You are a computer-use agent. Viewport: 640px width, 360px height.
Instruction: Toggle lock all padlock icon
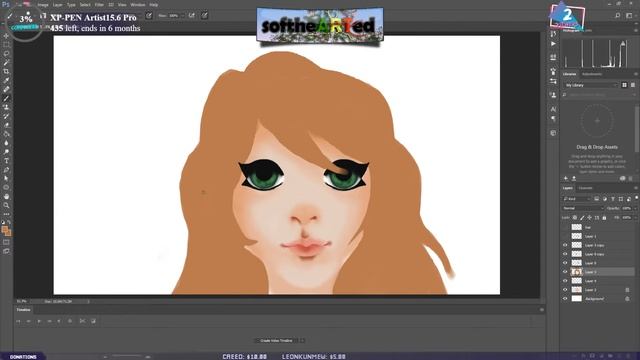pos(604,218)
